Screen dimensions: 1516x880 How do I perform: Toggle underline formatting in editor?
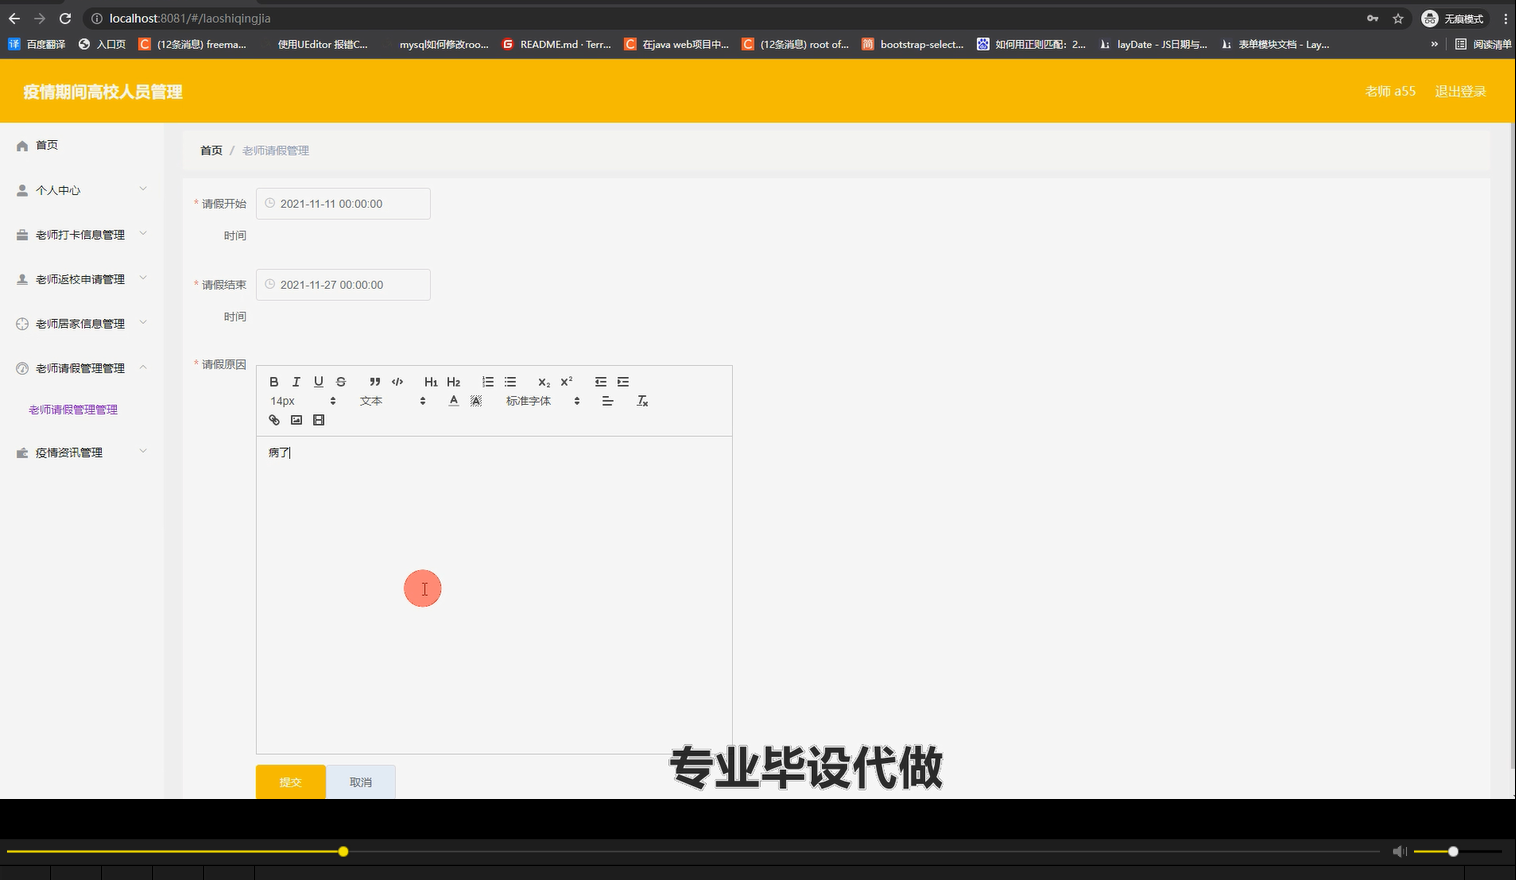(x=318, y=382)
